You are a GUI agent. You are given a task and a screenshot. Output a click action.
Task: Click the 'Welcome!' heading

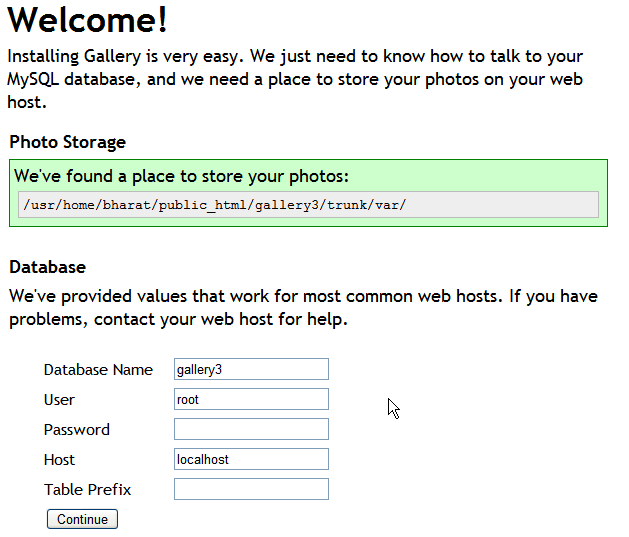(88, 20)
